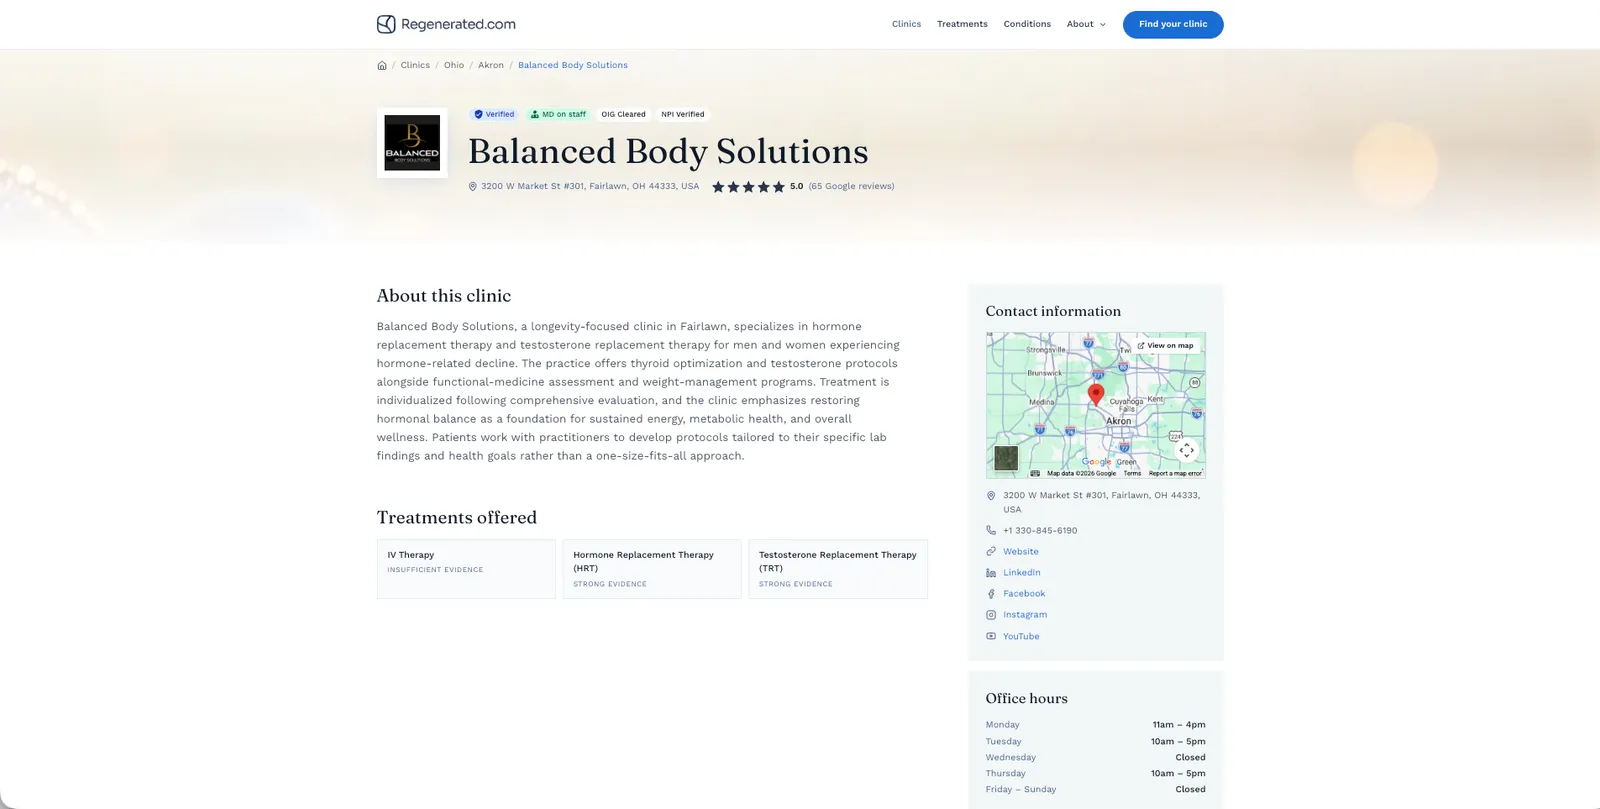Screen dimensions: 1600x809
Task: Open the Testosterone Replacement Therapy card
Action: click(838, 568)
